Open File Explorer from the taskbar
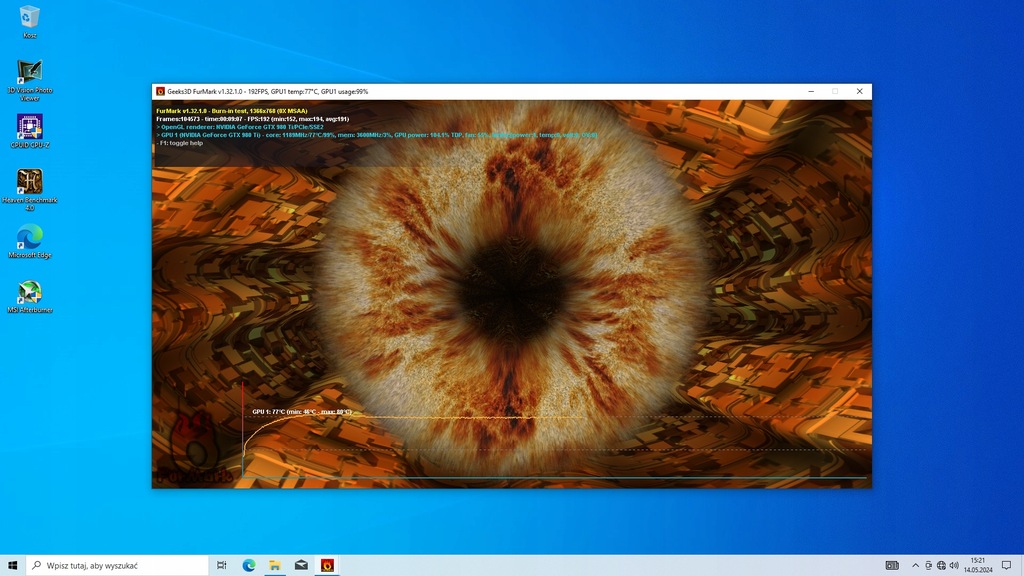Screen dimensions: 1024x576 [x=274, y=565]
